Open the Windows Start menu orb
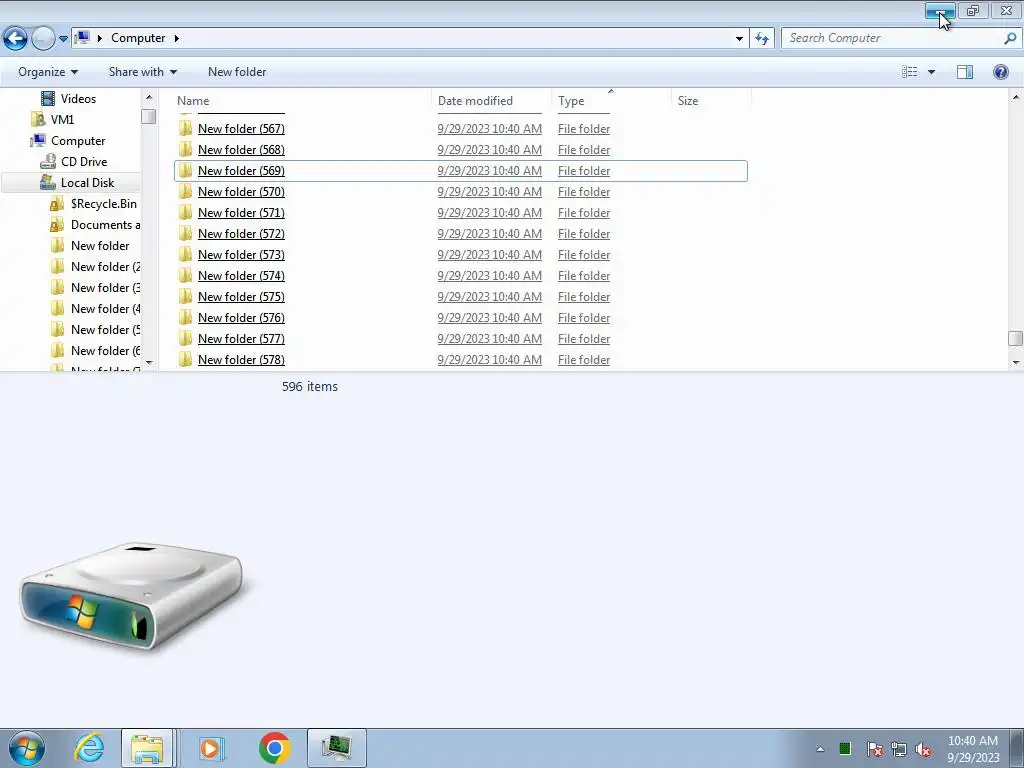 (x=27, y=748)
